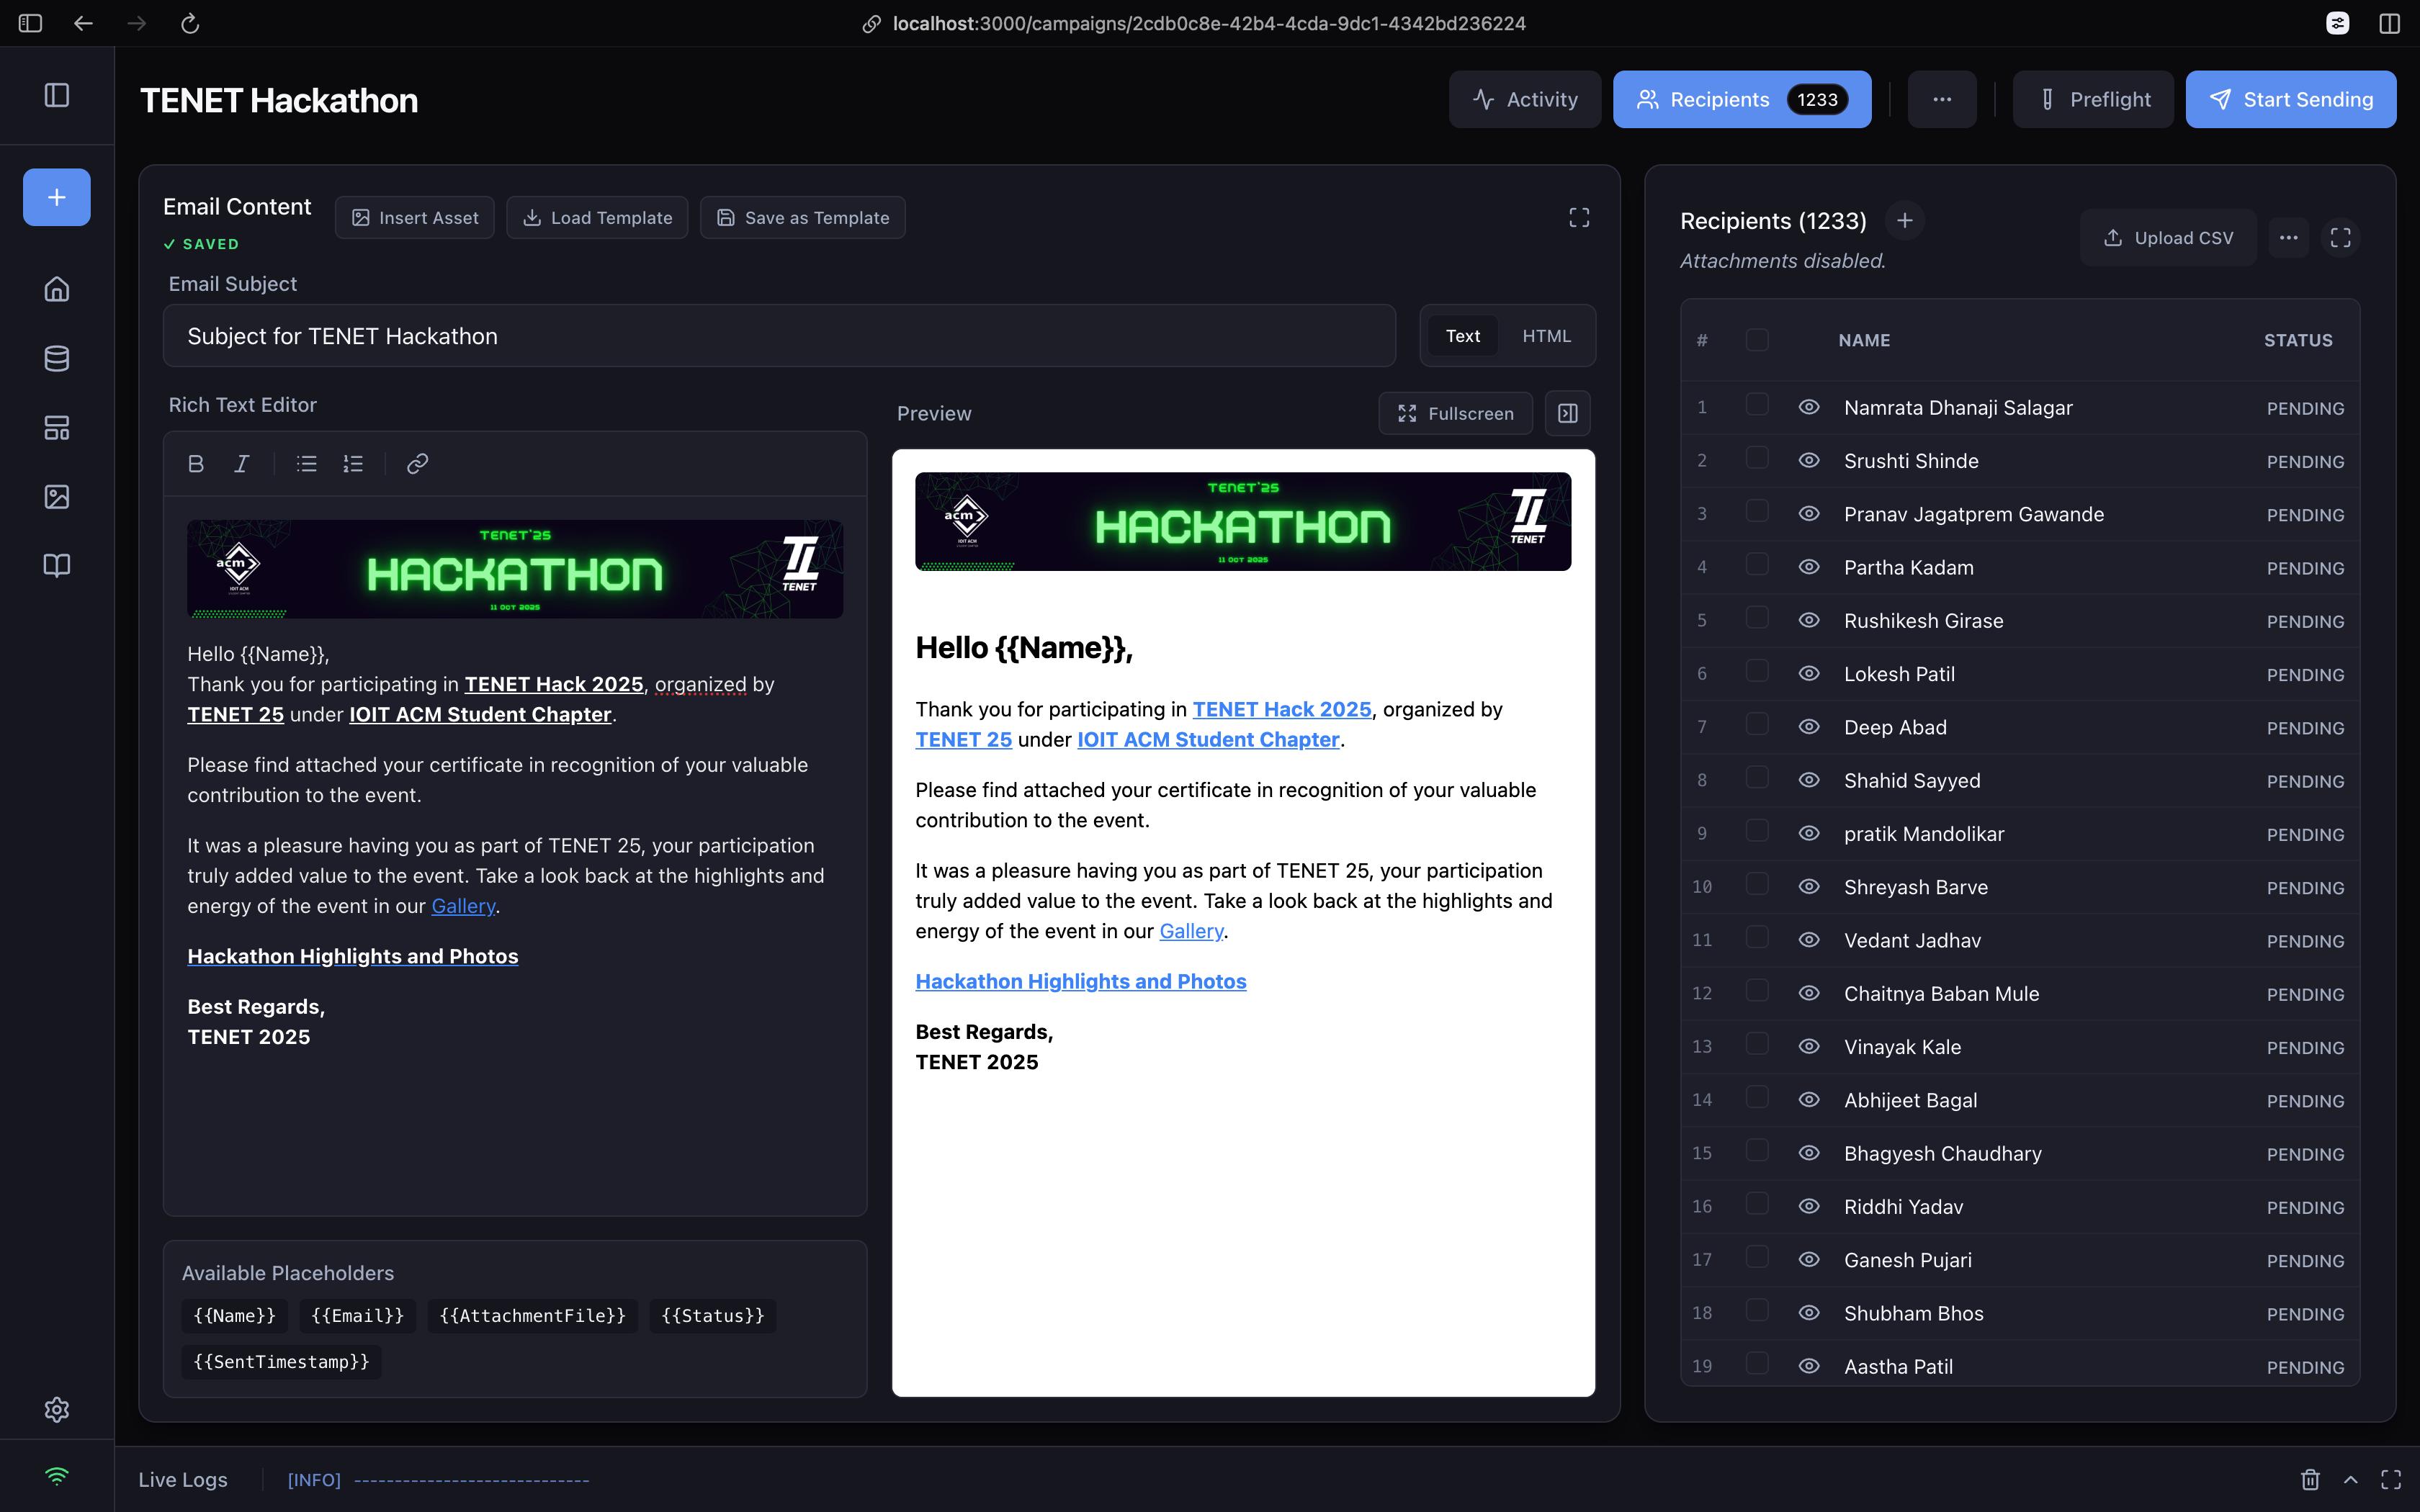Check the box for Partha Kadam
The image size is (2420, 1512).
1757,565
